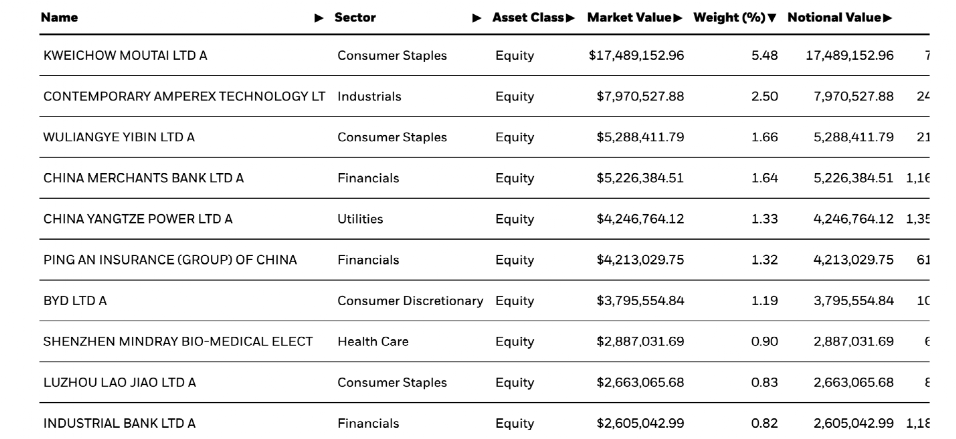Click SHENZHEN MINDRAY BIO-MEDICAL row
The image size is (956, 439).
click(x=177, y=342)
